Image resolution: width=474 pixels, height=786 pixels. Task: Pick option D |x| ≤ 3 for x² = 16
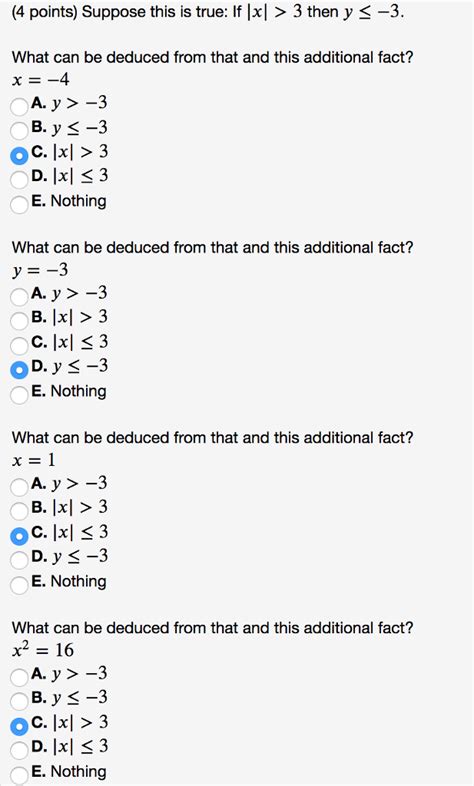click(19, 750)
